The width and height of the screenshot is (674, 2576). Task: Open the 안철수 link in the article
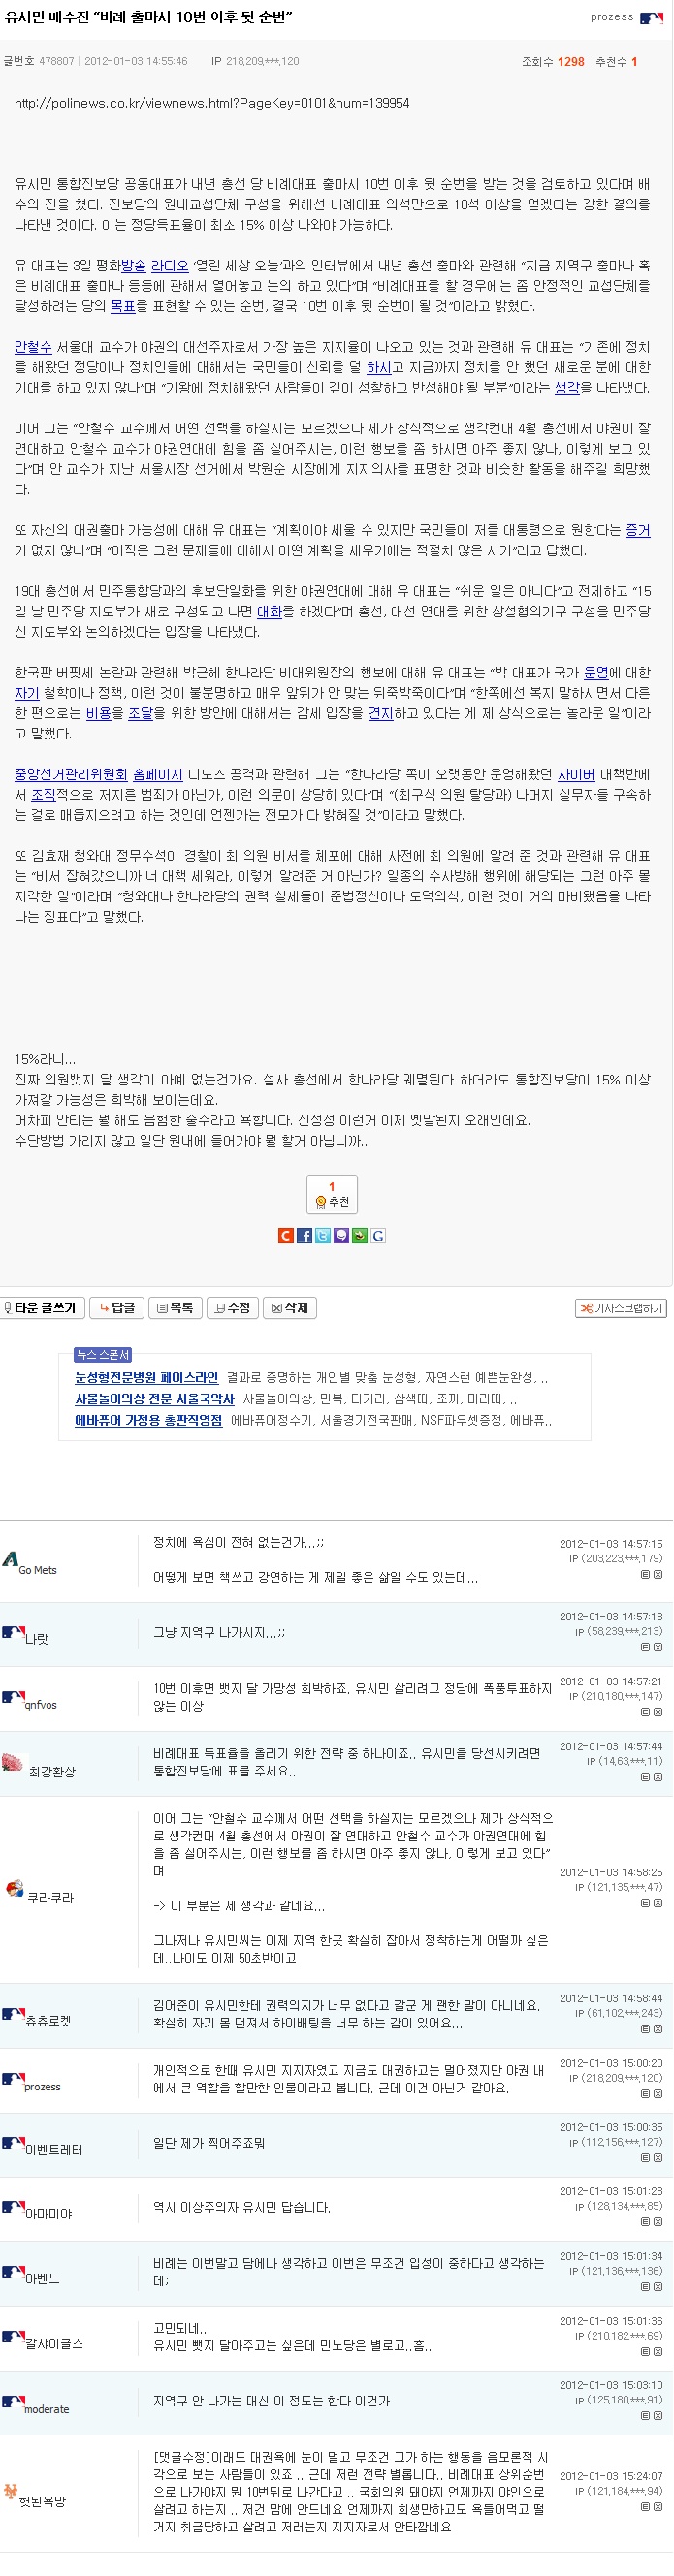point(33,347)
